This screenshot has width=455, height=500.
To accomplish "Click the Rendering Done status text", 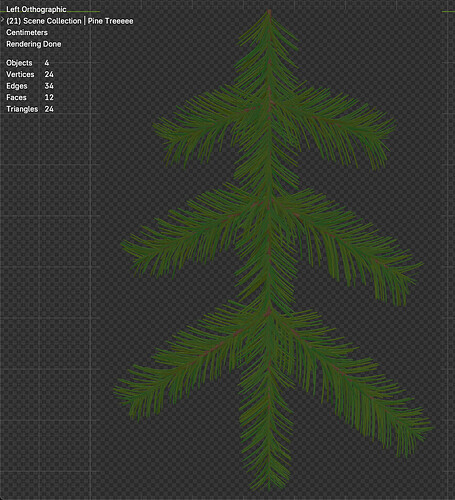I will 34,44.
